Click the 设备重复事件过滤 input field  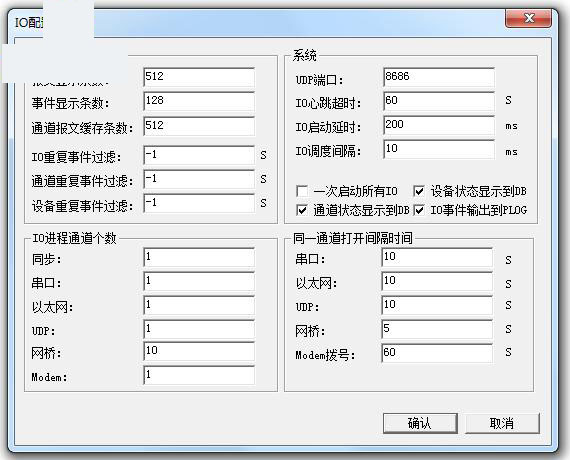pos(199,203)
